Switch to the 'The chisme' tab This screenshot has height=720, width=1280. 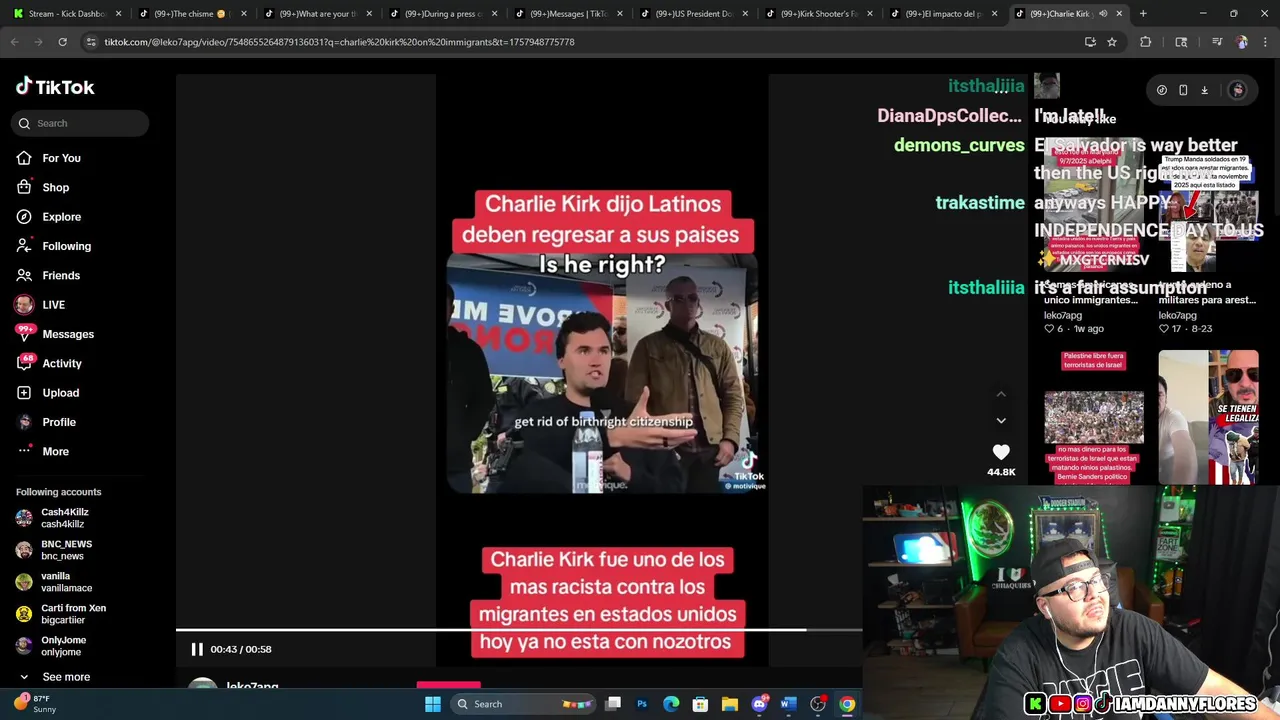pos(191,14)
